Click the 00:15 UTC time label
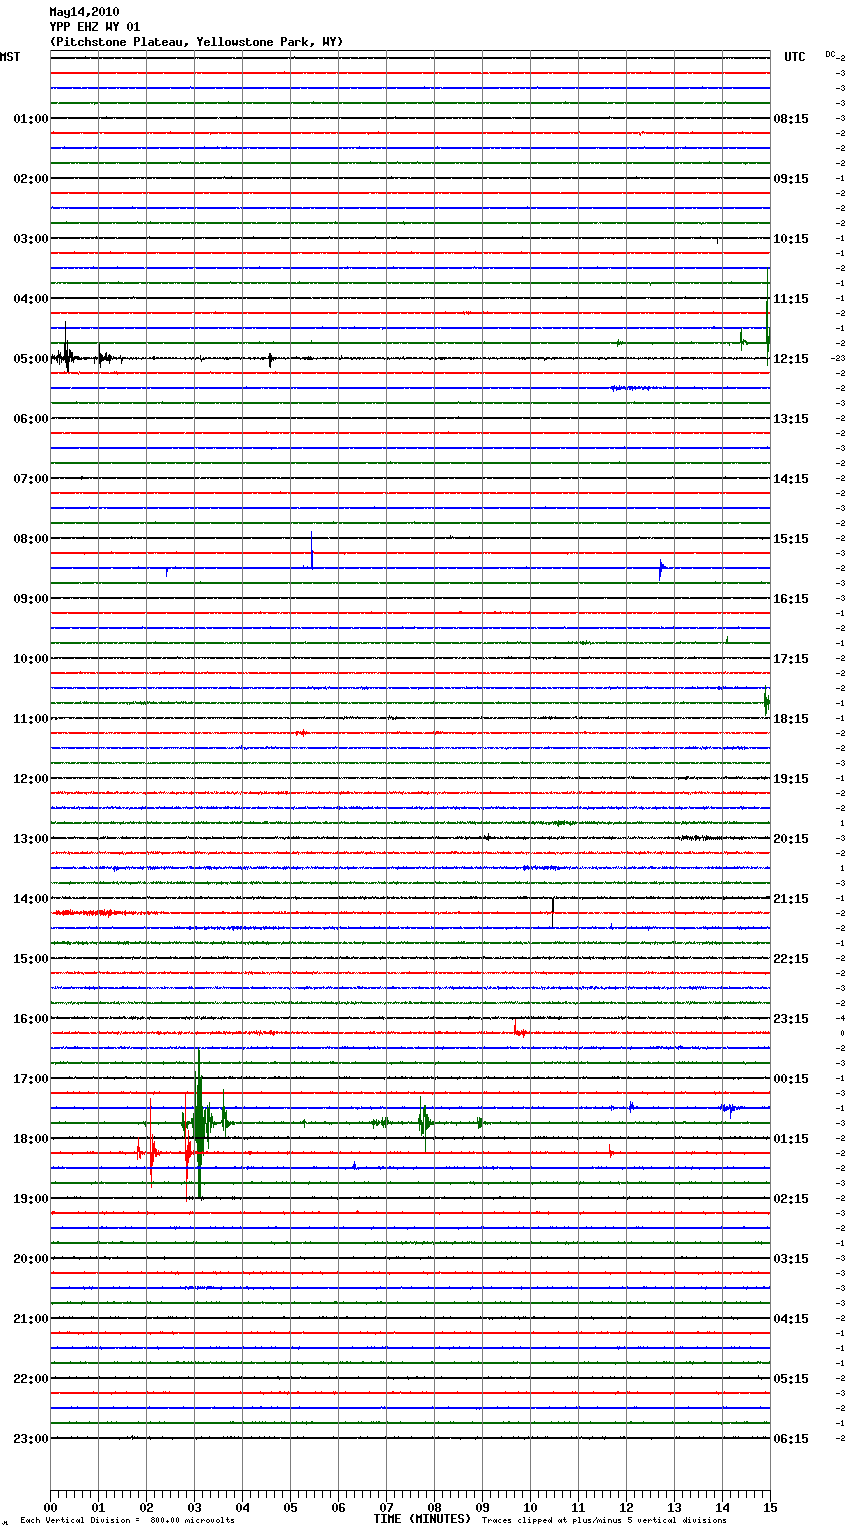The image size is (850, 1534). tap(791, 1079)
